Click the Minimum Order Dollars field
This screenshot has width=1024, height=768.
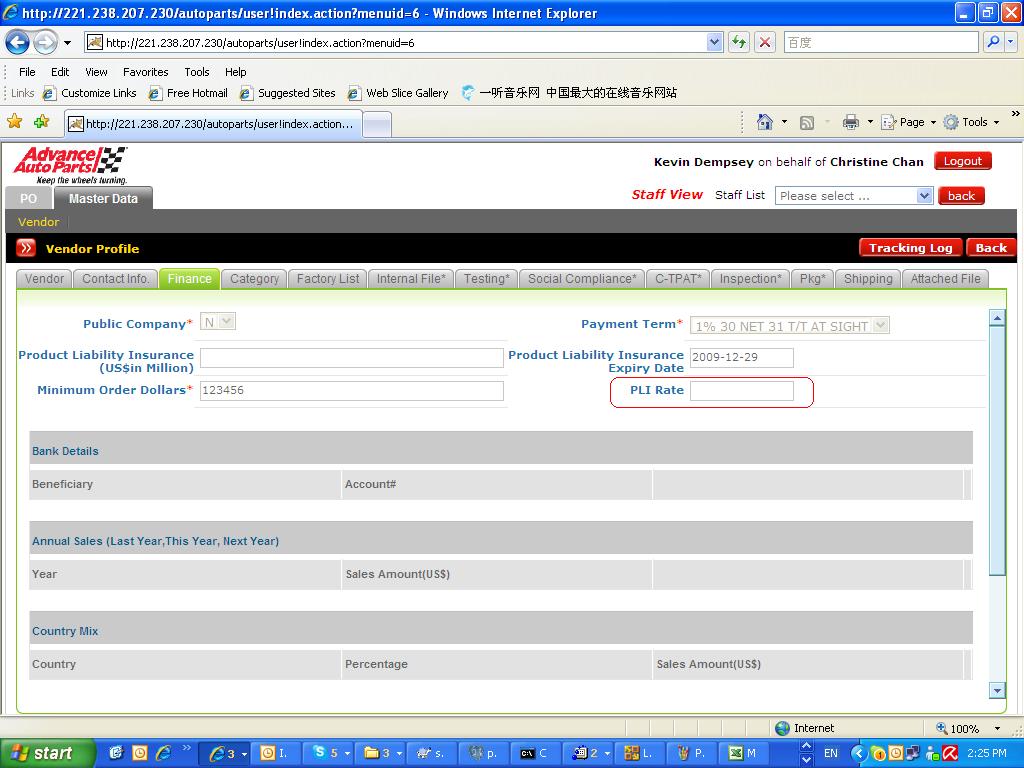click(351, 391)
